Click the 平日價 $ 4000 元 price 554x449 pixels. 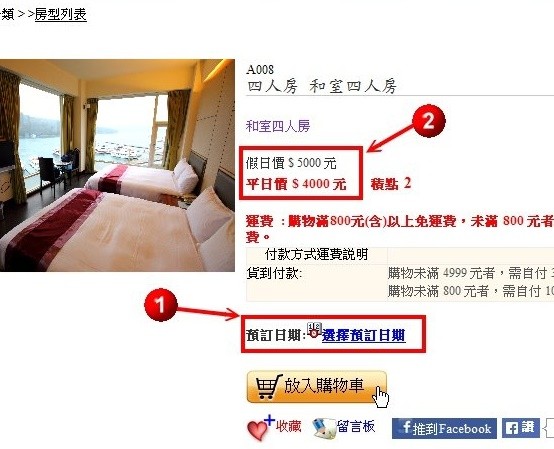point(296,184)
